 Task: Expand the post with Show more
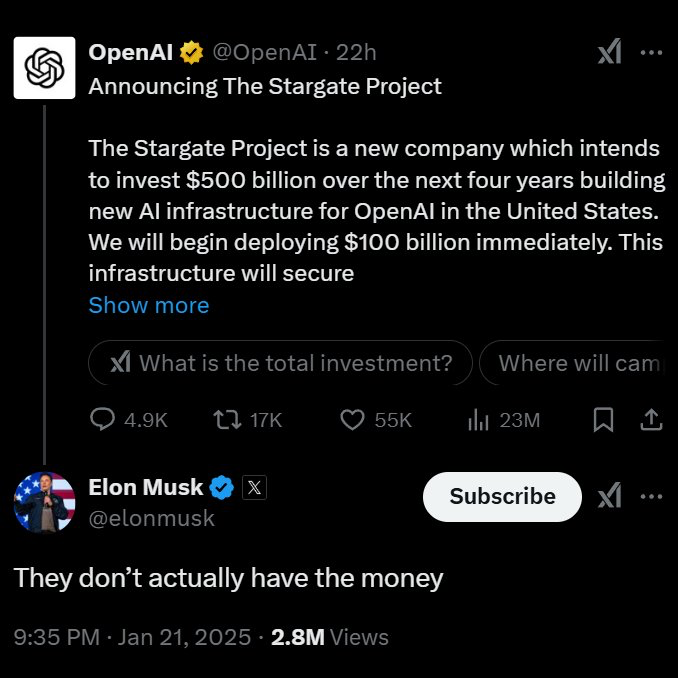pyautogui.click(x=149, y=305)
